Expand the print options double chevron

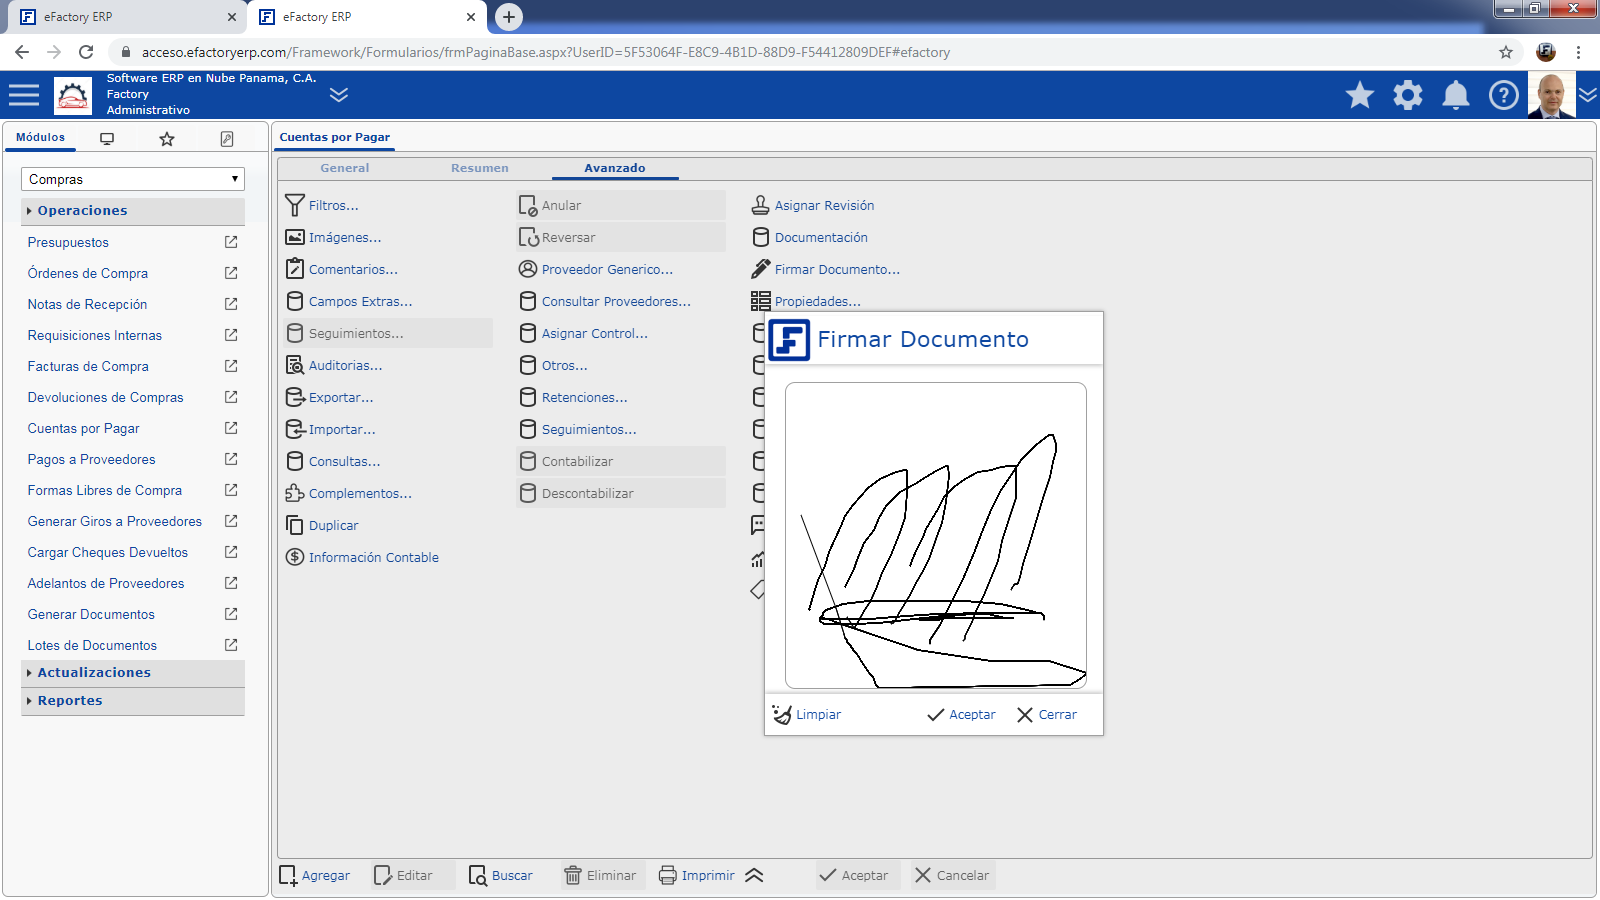click(754, 875)
